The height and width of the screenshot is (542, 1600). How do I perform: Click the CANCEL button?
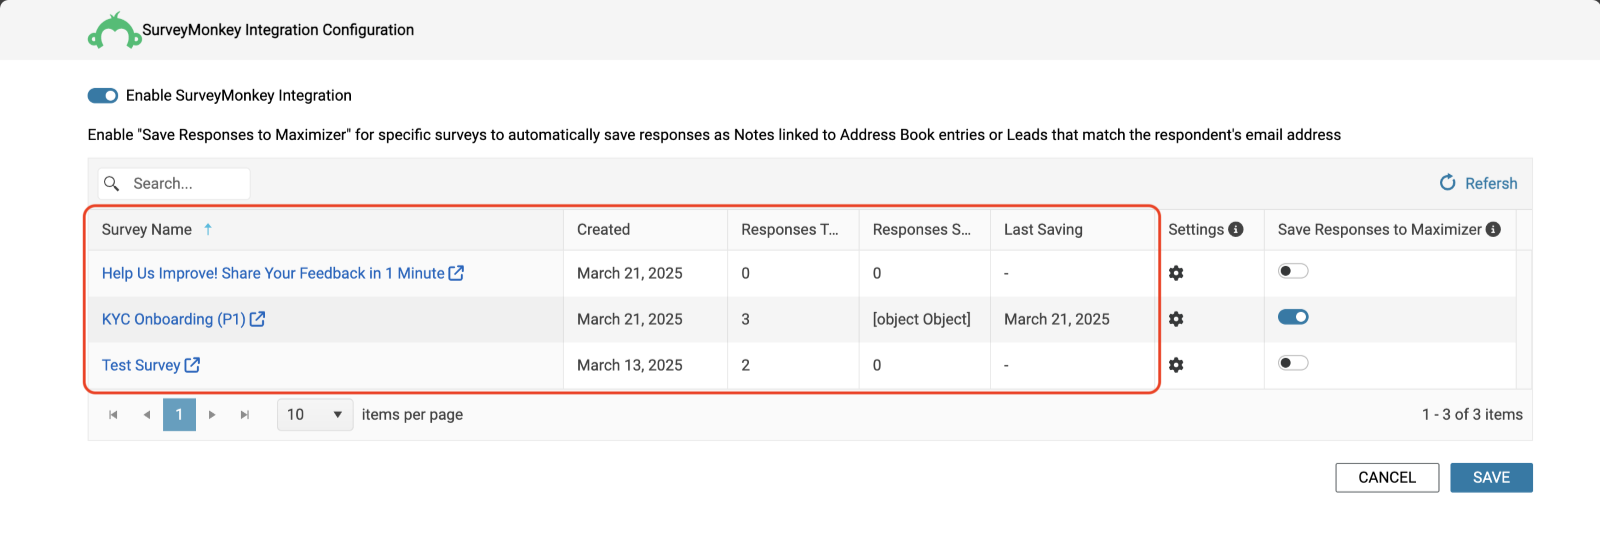[1387, 477]
